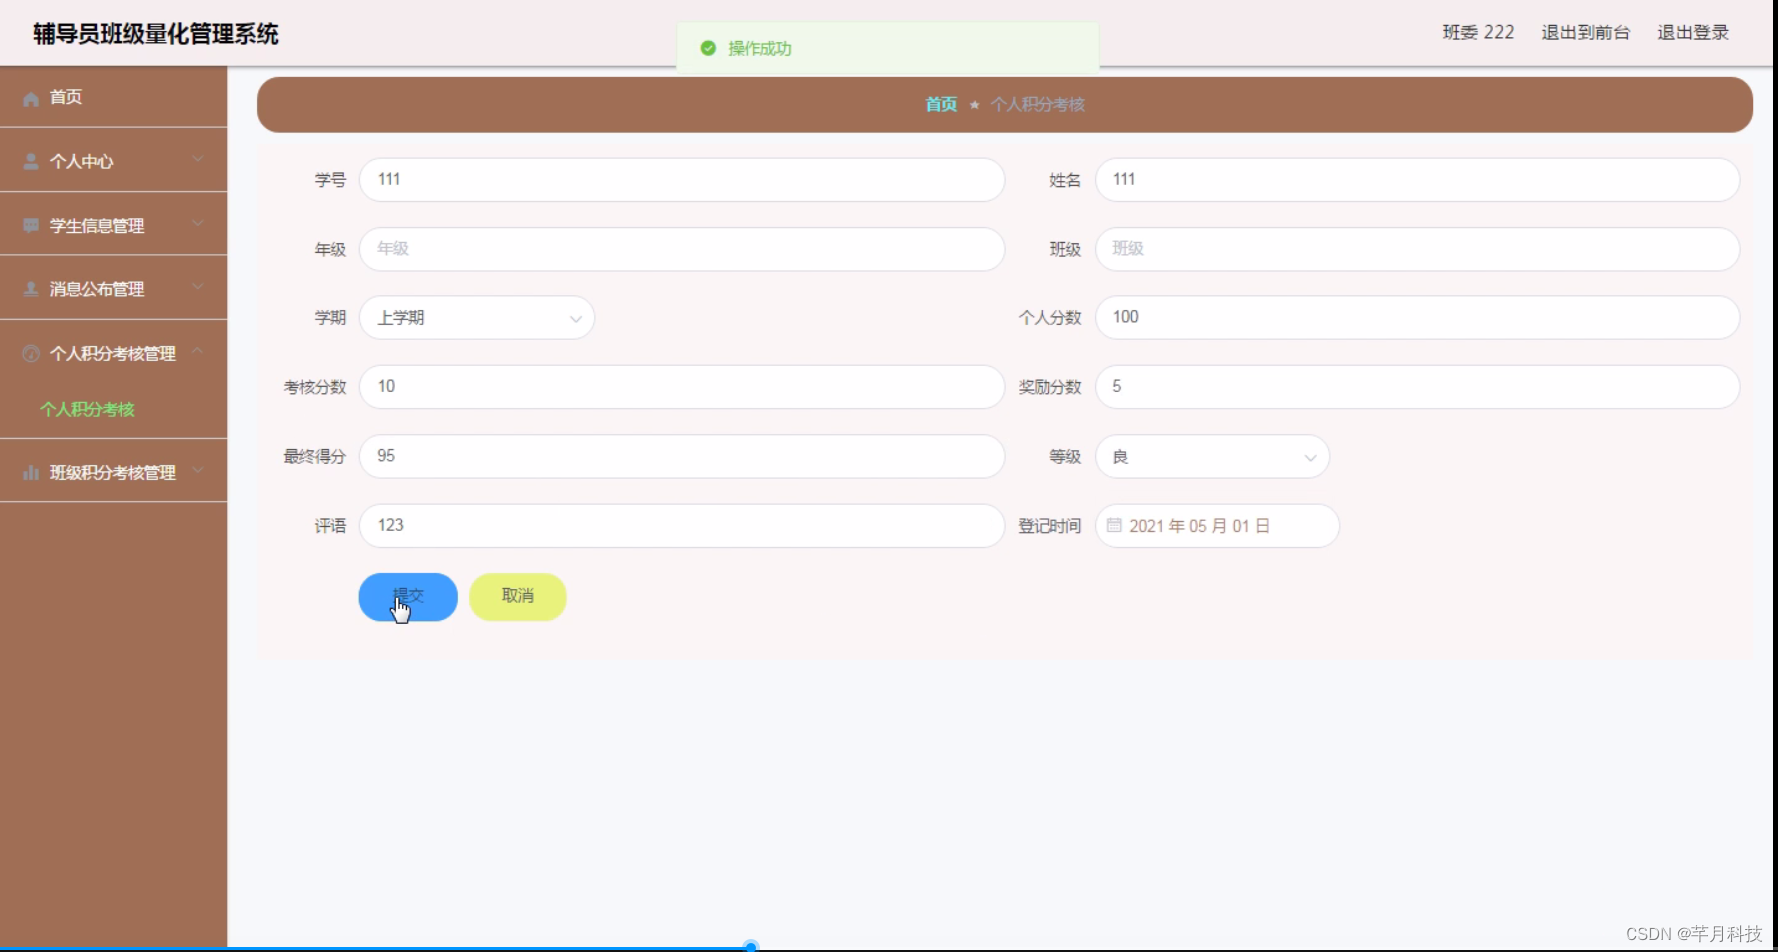
Task: Click the star icon in the breadcrumb bar
Action: [974, 103]
